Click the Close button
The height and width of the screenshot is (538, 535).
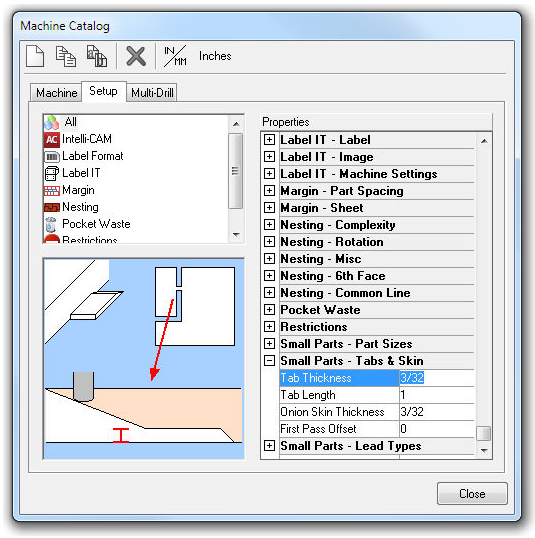pos(472,493)
